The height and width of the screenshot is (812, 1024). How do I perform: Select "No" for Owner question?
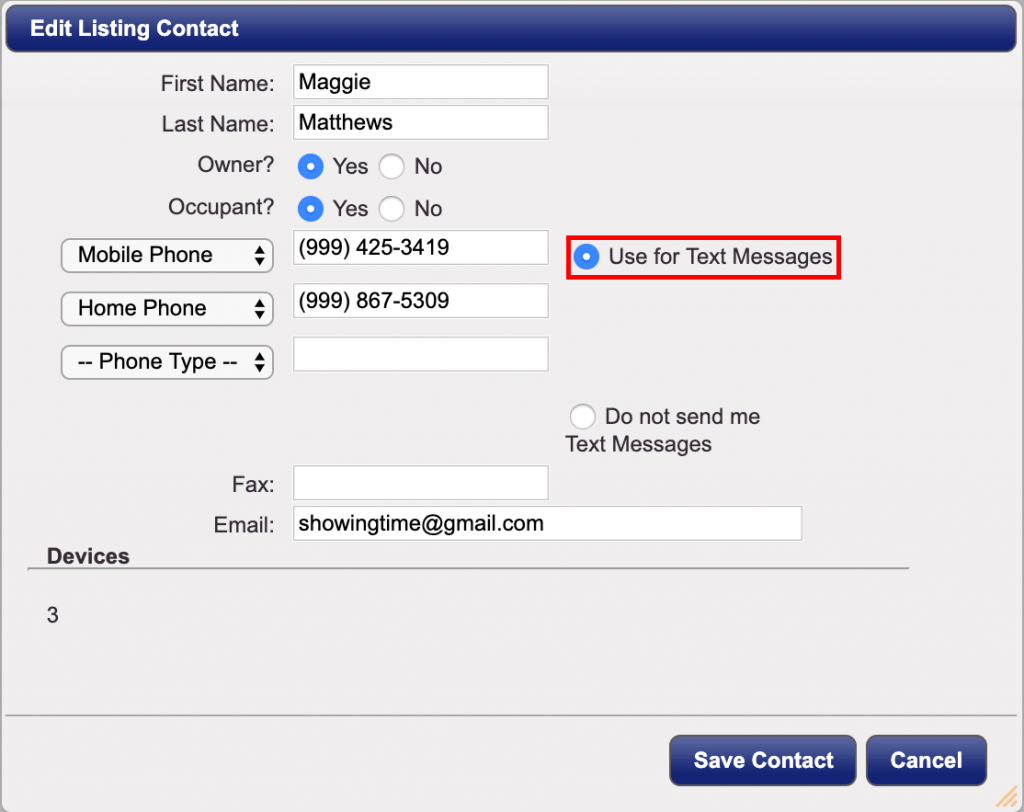(391, 166)
